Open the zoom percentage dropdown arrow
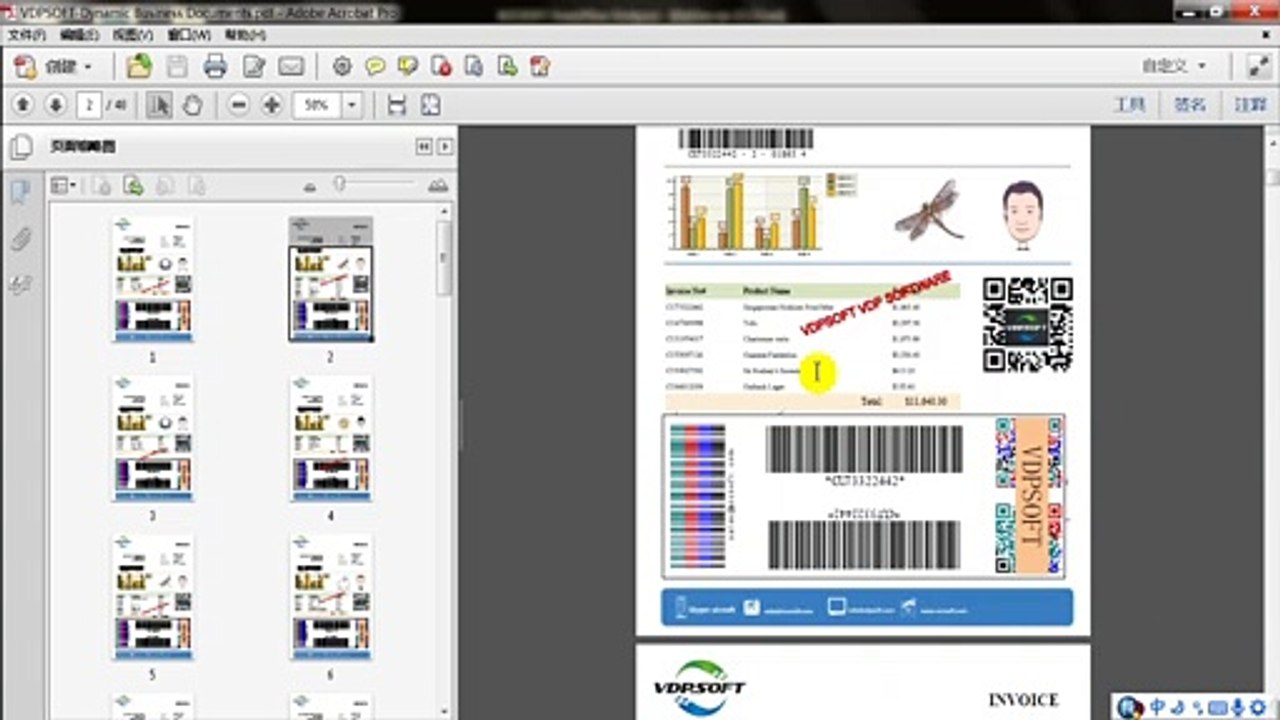Screen dimensions: 1280x720 pyautogui.click(x=352, y=105)
